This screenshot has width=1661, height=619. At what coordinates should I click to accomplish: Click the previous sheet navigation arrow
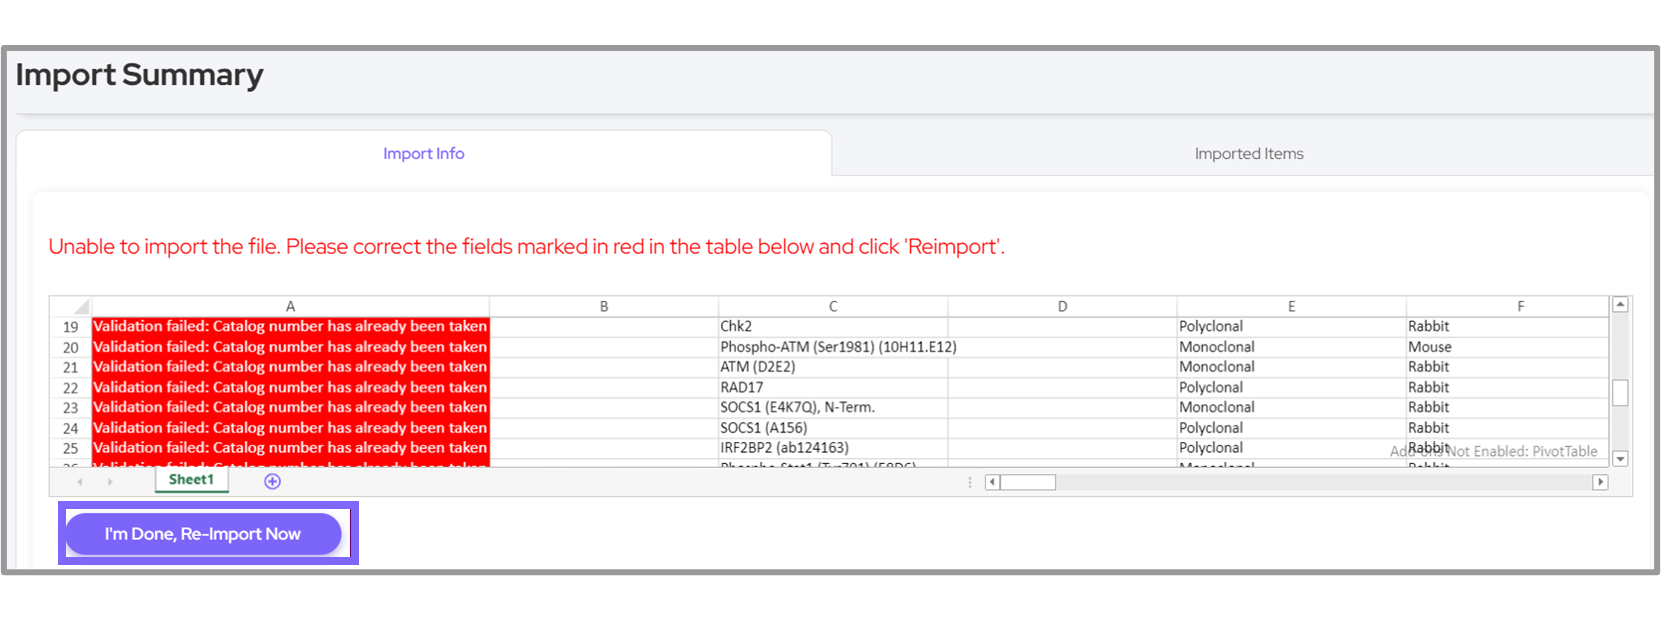coord(80,482)
